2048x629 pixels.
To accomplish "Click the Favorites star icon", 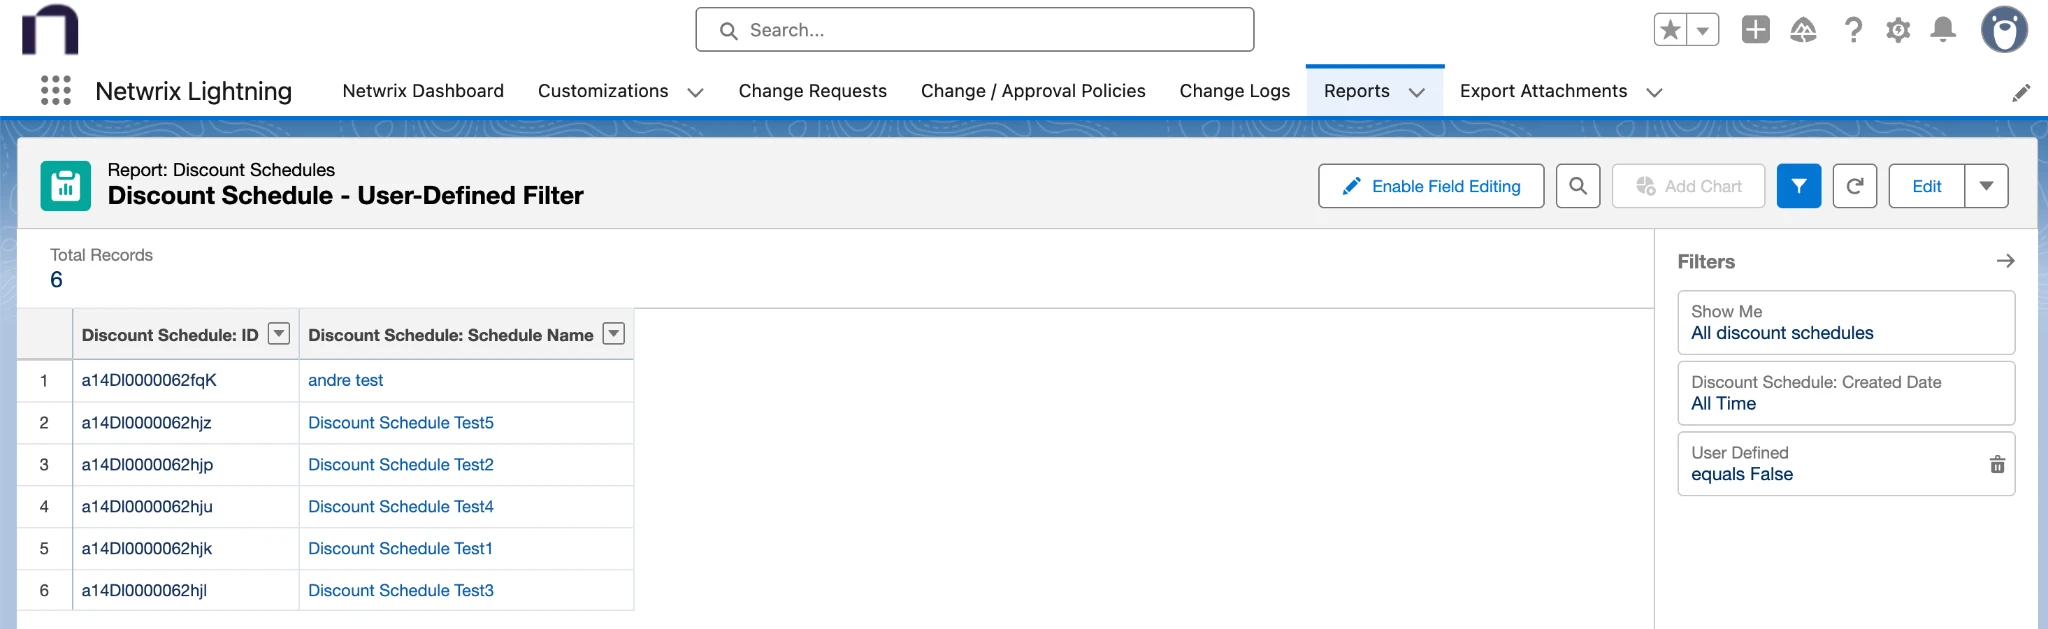I will [x=1670, y=30].
